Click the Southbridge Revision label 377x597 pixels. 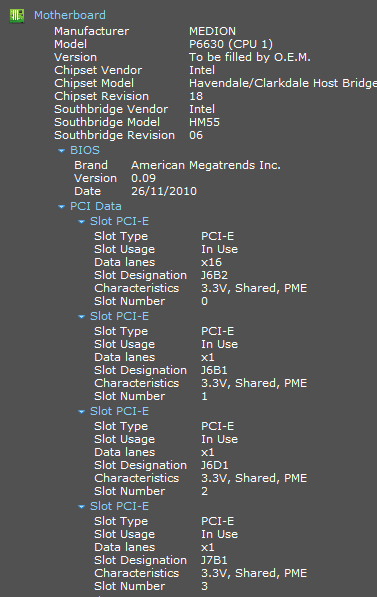pyautogui.click(x=114, y=135)
